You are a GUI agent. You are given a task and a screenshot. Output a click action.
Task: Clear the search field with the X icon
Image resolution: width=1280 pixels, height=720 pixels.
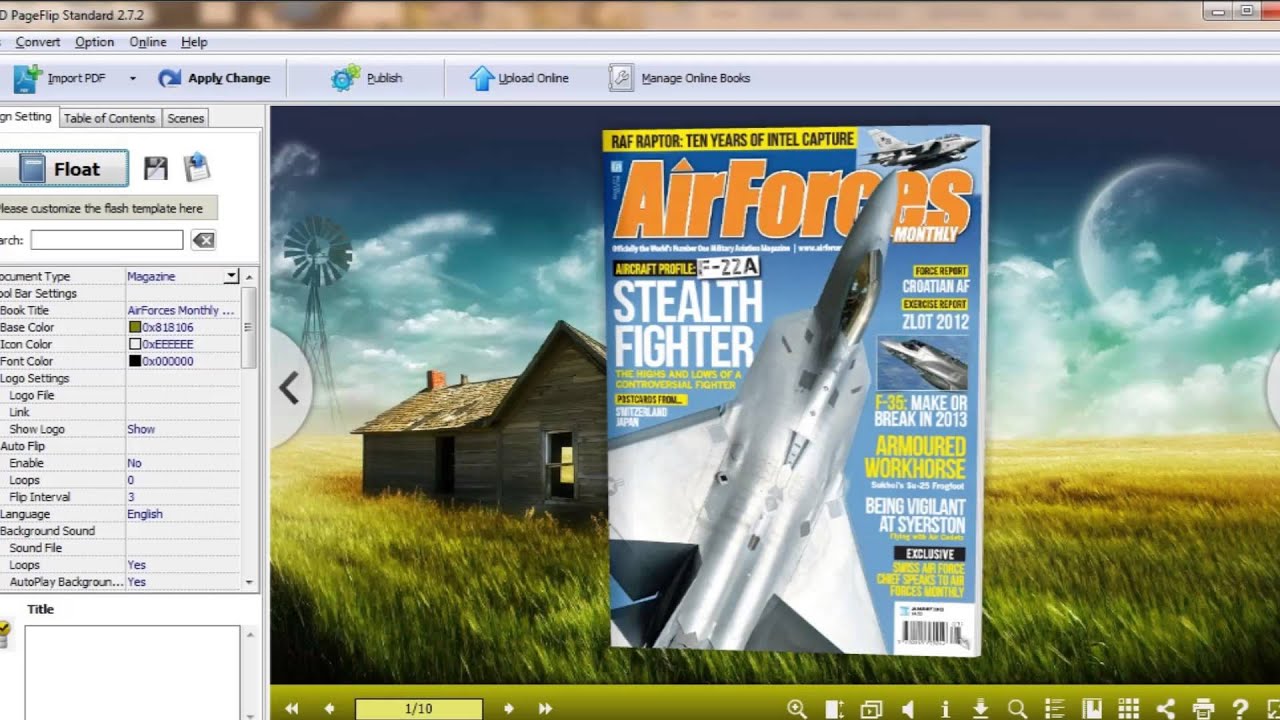203,240
